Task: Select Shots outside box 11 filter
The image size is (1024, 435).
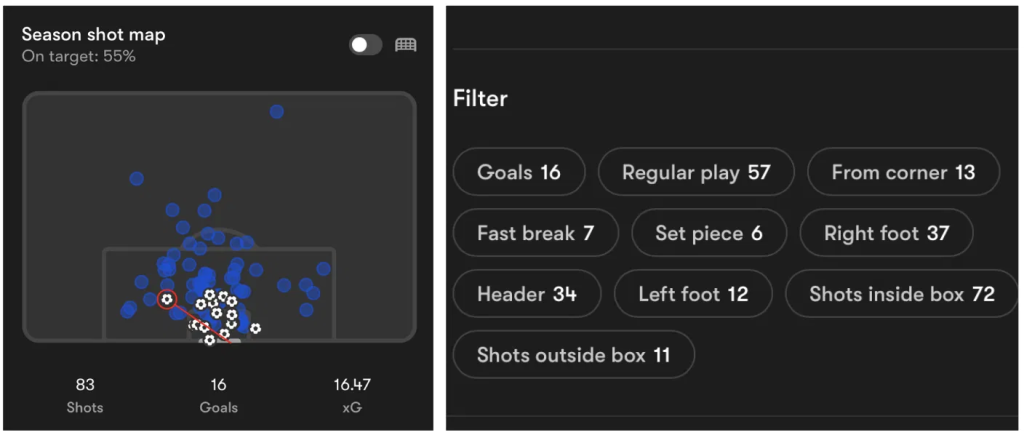Action: tap(572, 355)
